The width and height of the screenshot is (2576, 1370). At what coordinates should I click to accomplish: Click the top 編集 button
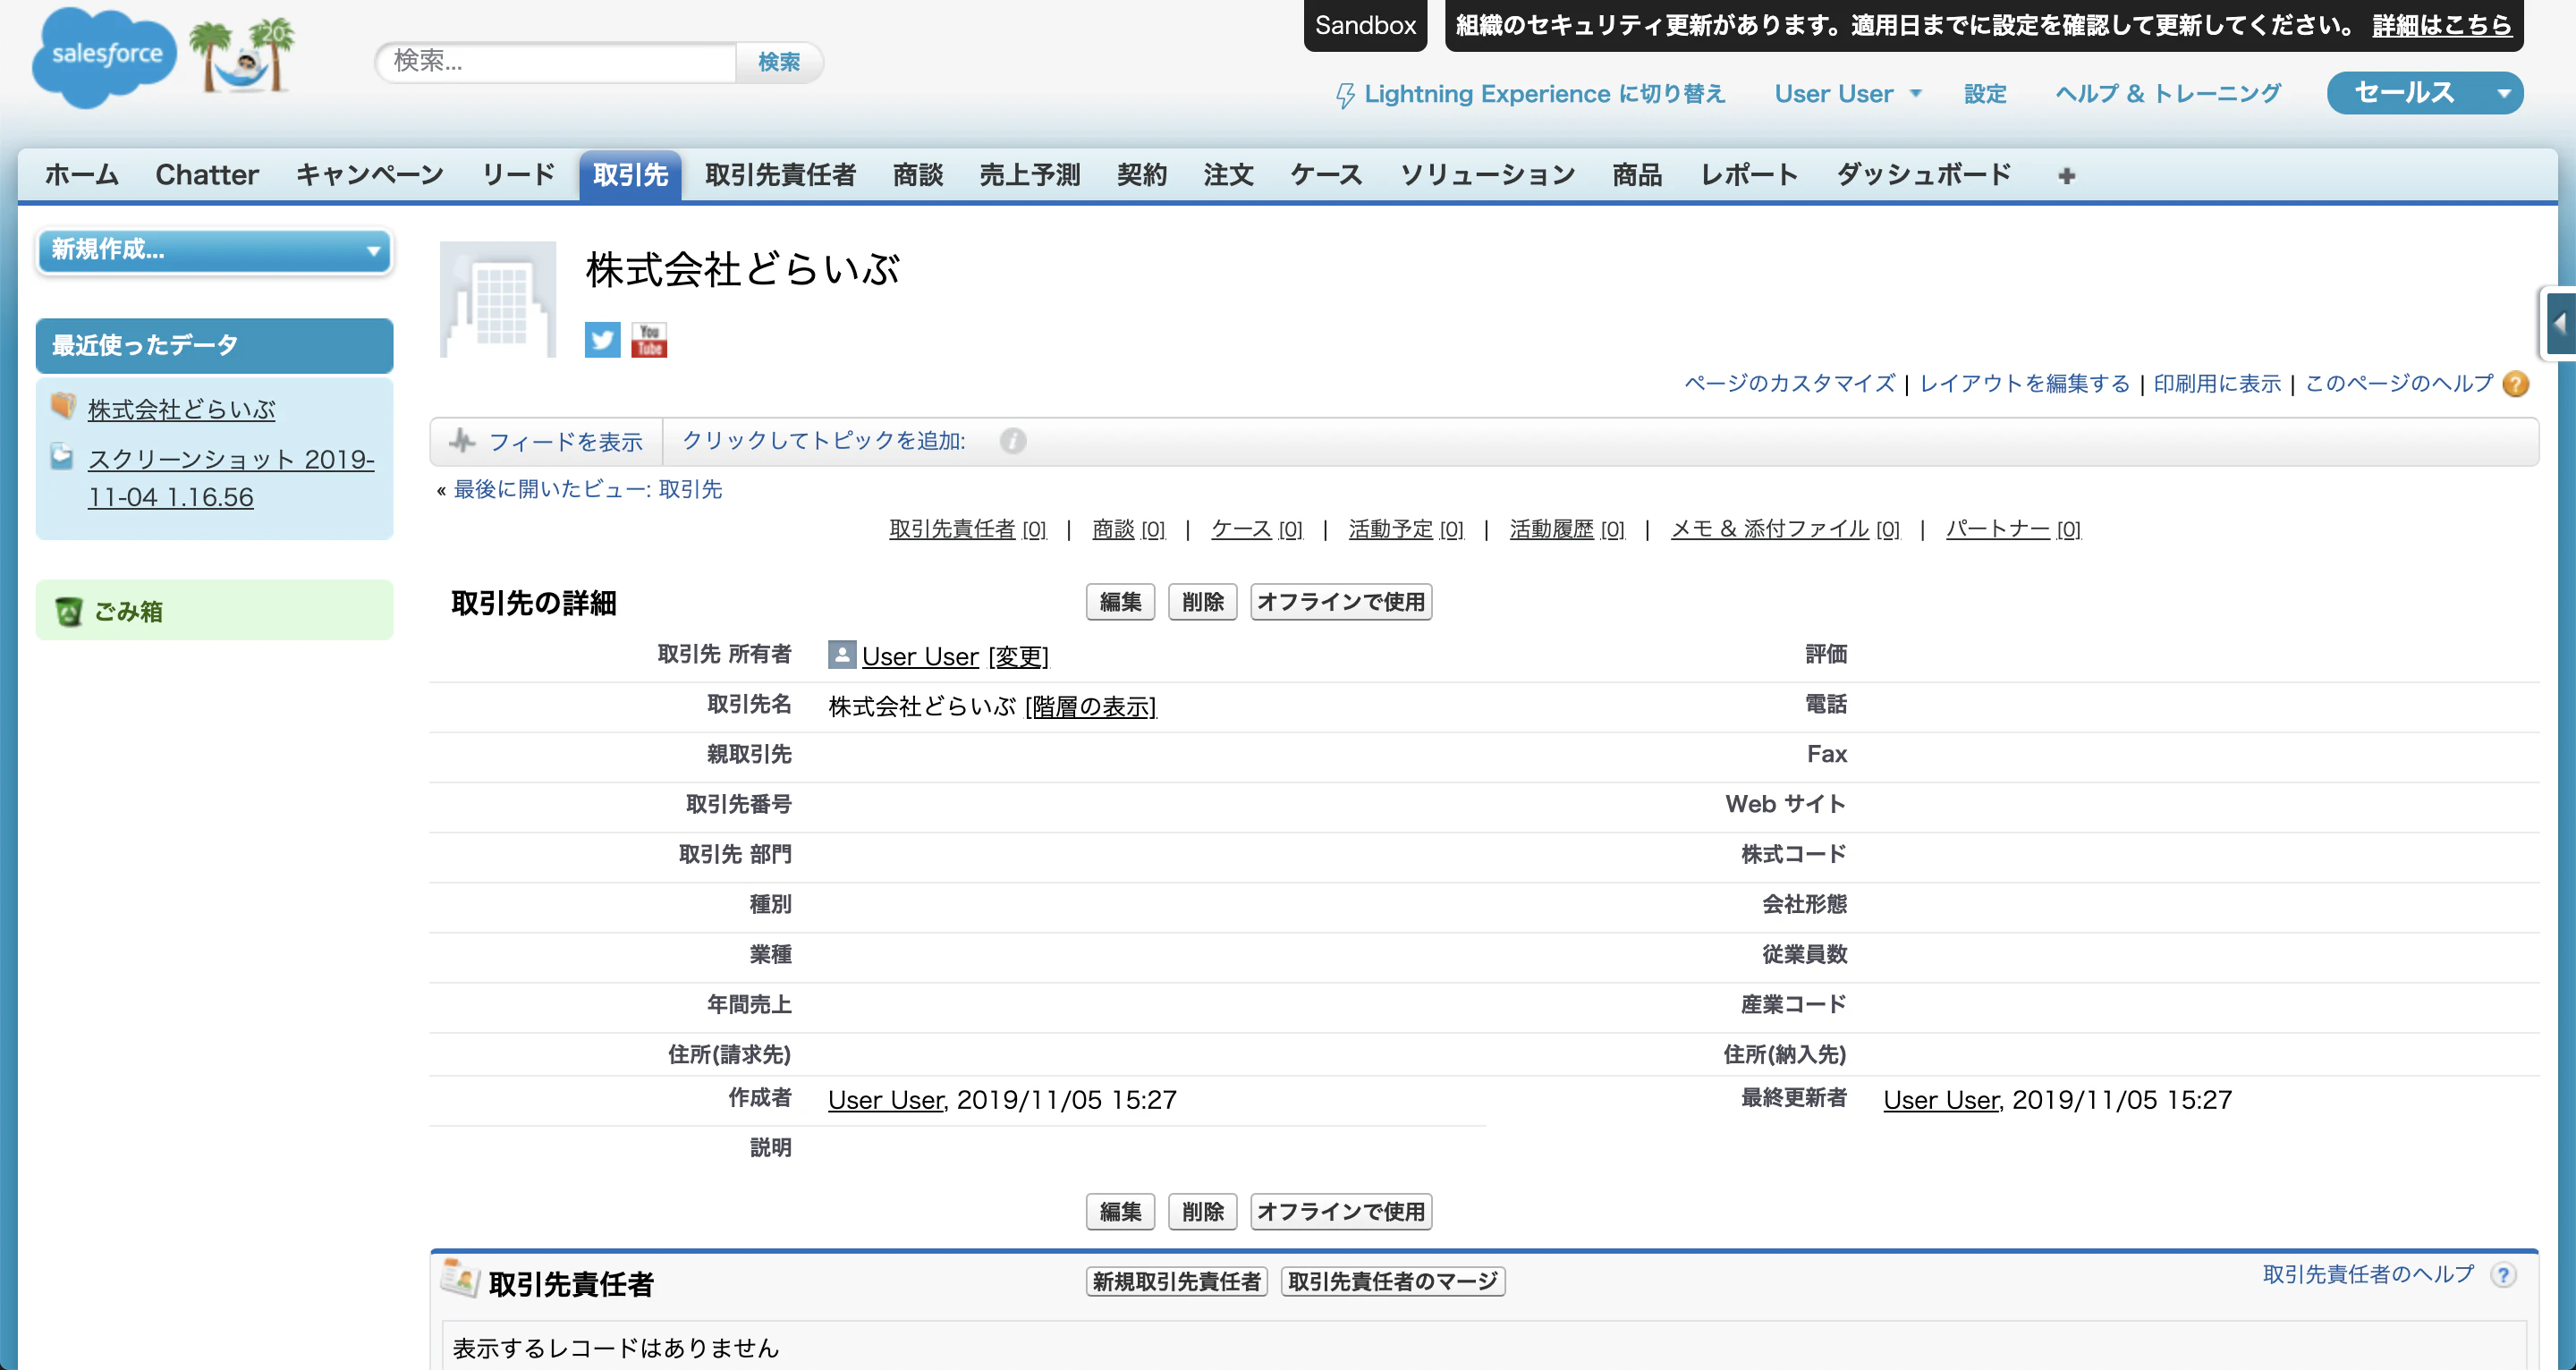coord(1120,602)
